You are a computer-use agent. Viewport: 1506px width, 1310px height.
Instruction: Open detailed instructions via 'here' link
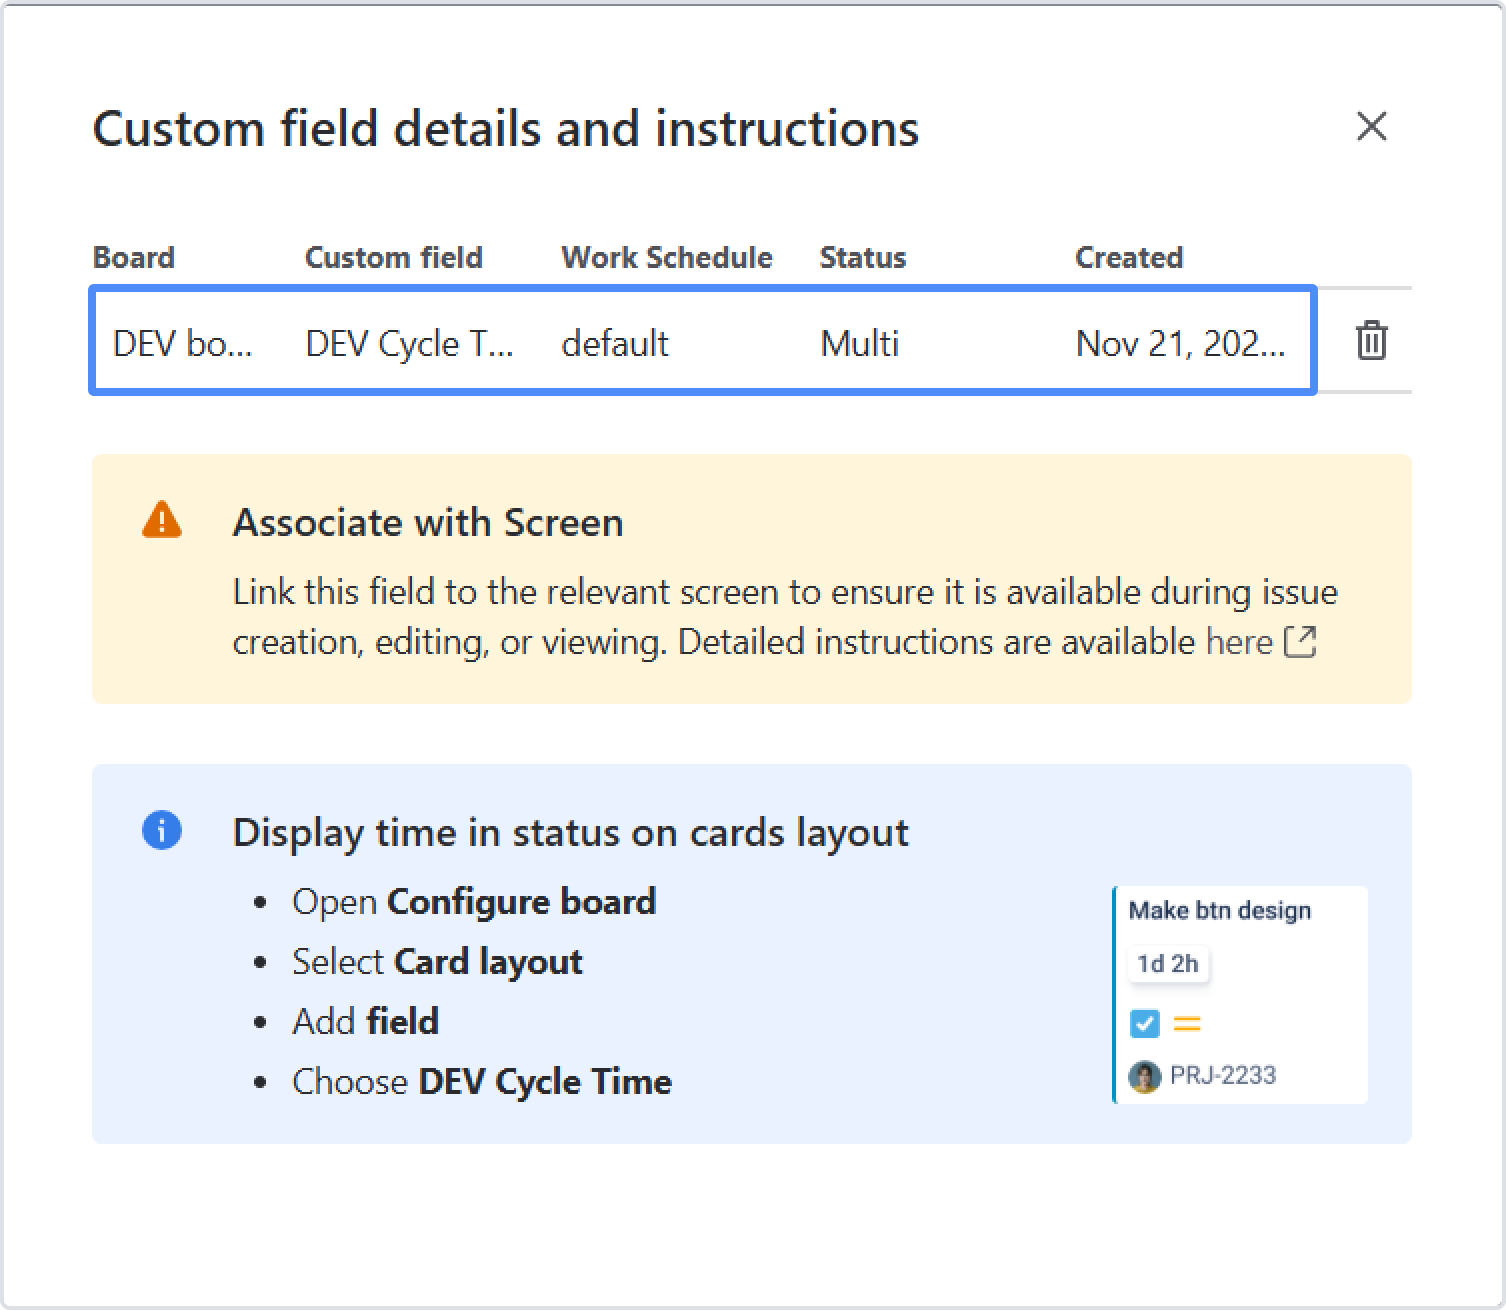pos(1239,642)
